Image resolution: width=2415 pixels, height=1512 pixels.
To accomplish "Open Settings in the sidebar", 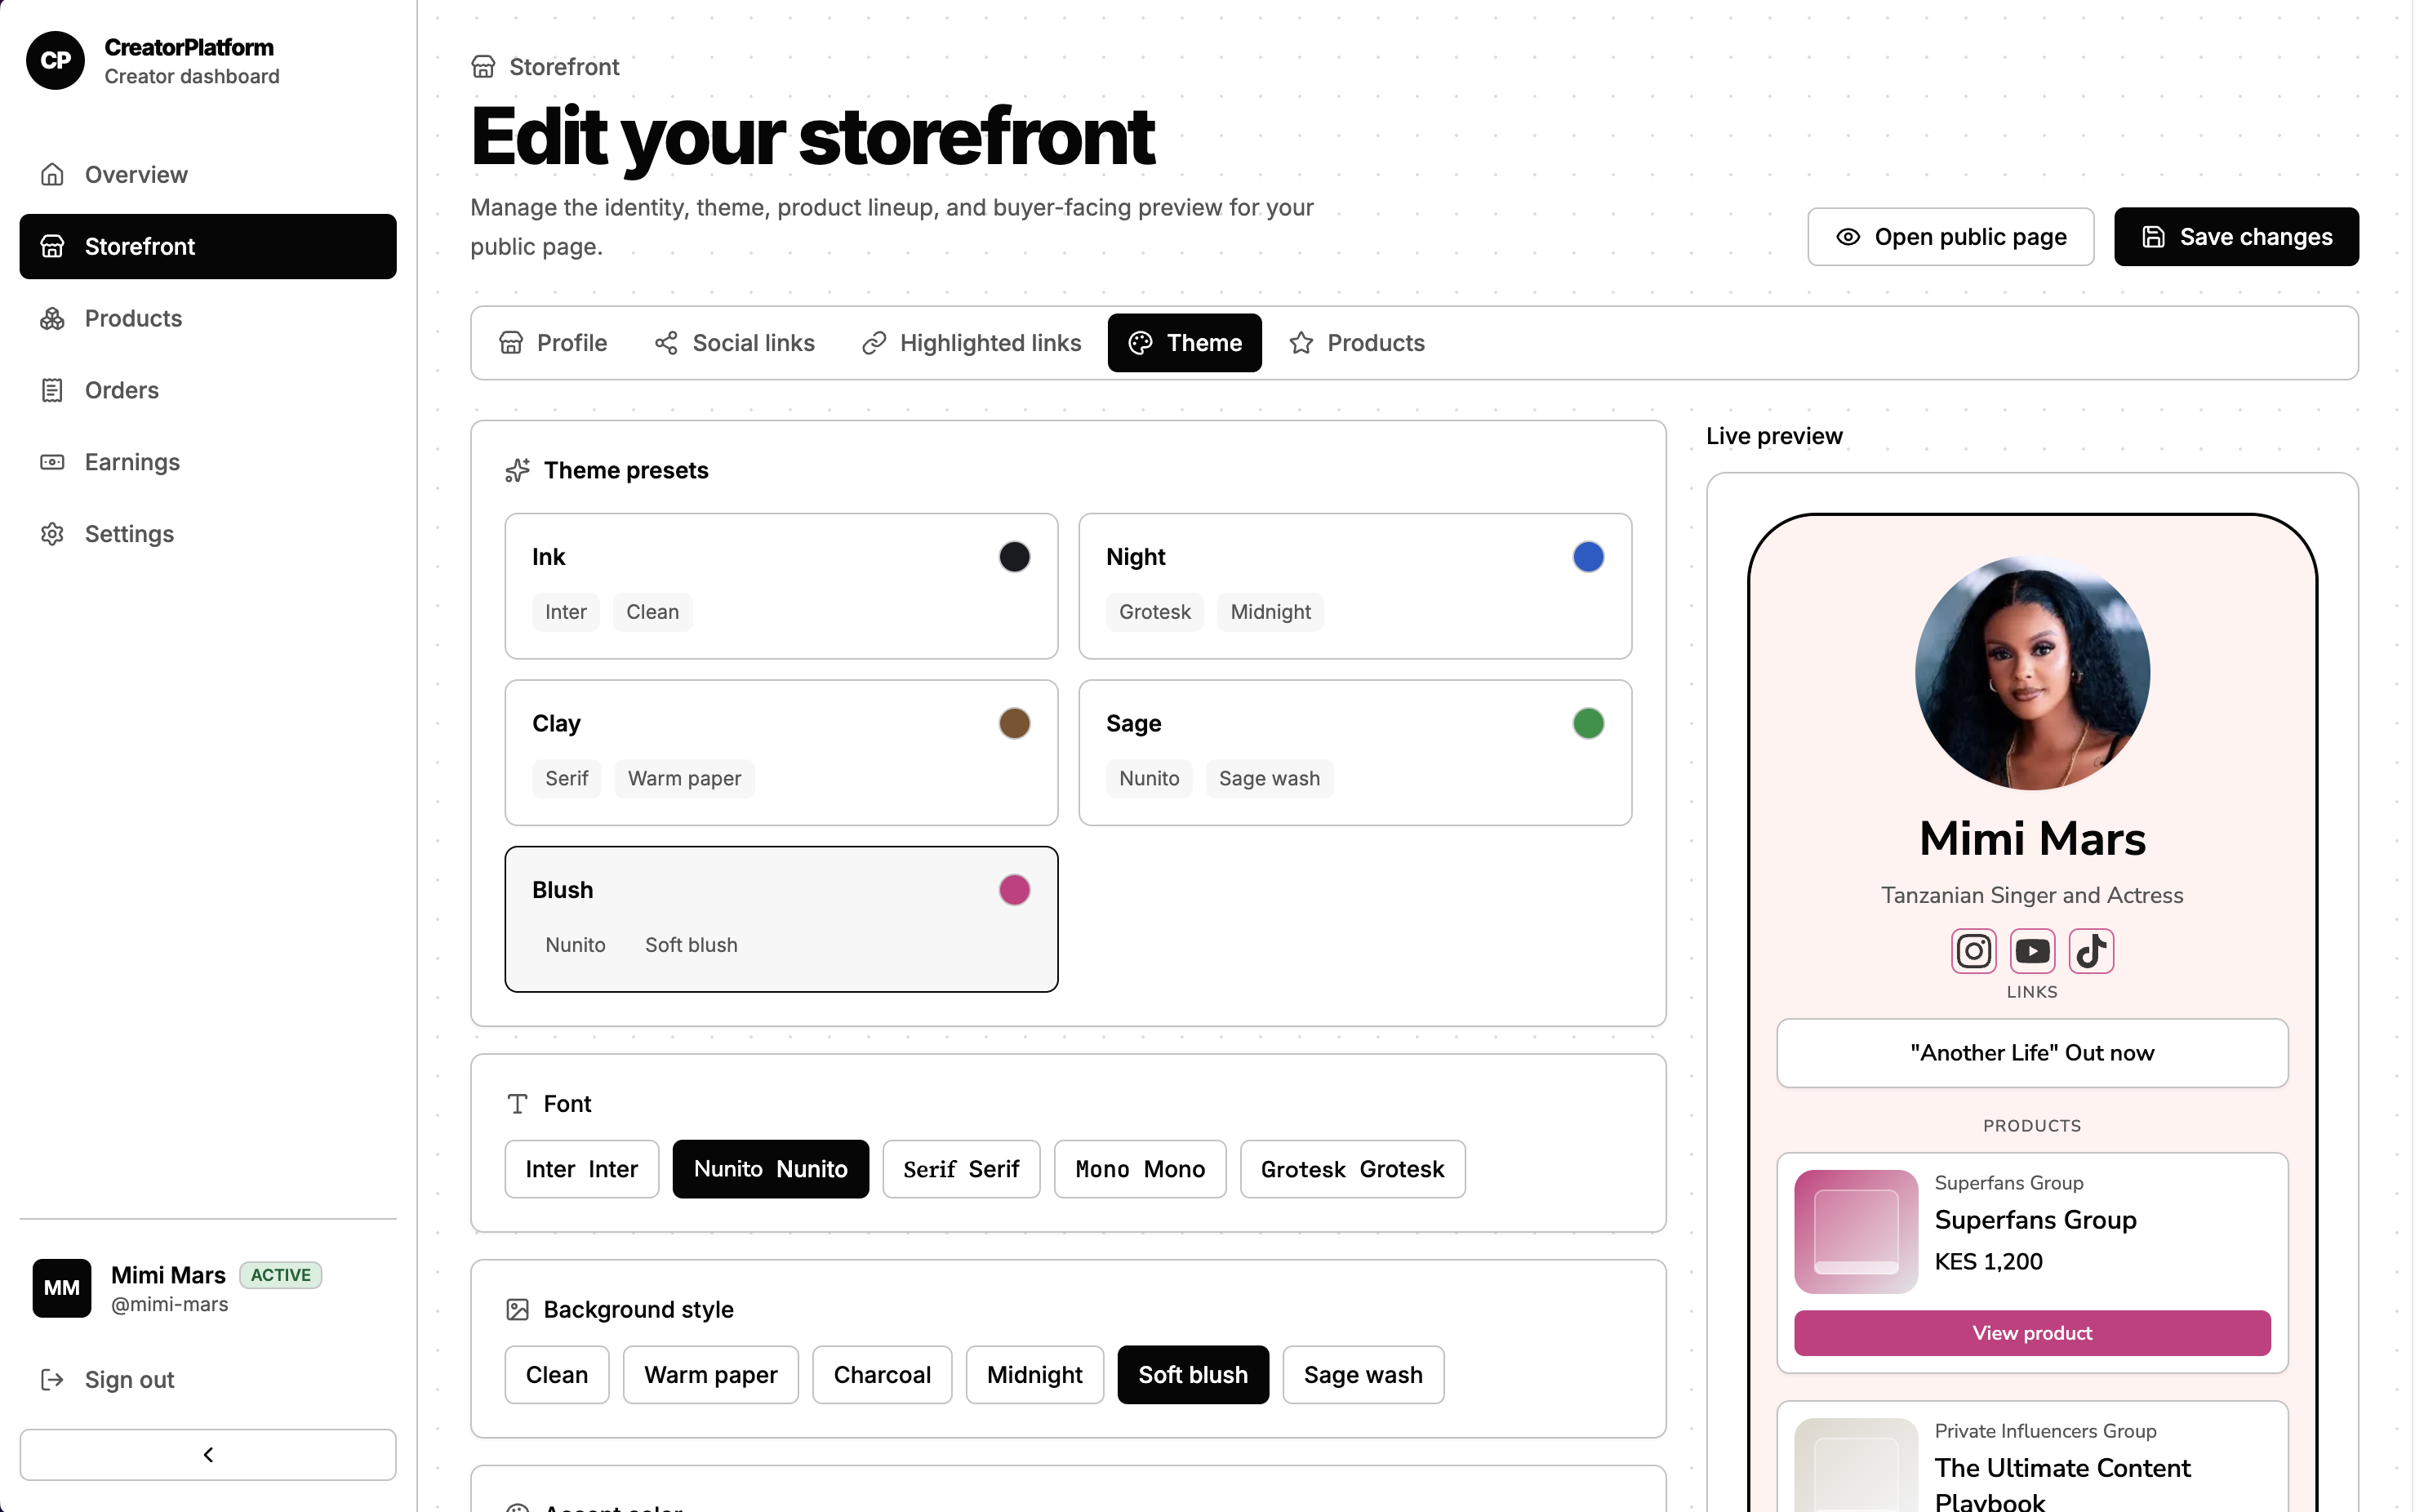I will click(x=208, y=534).
